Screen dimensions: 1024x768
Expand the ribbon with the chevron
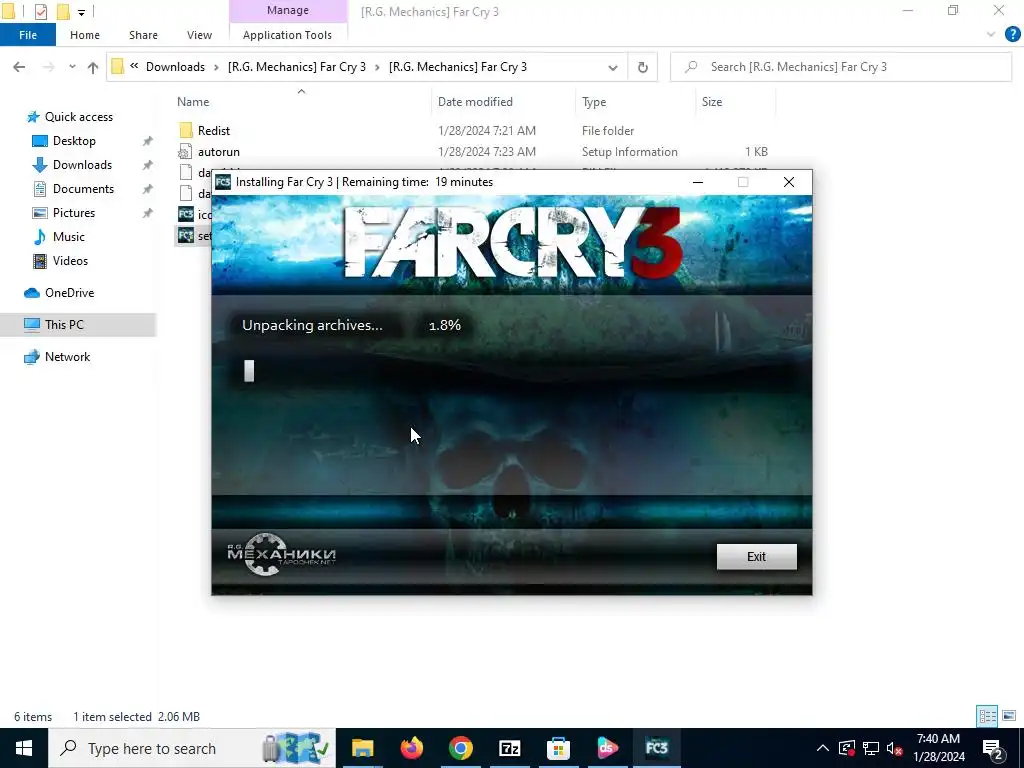coord(991,35)
